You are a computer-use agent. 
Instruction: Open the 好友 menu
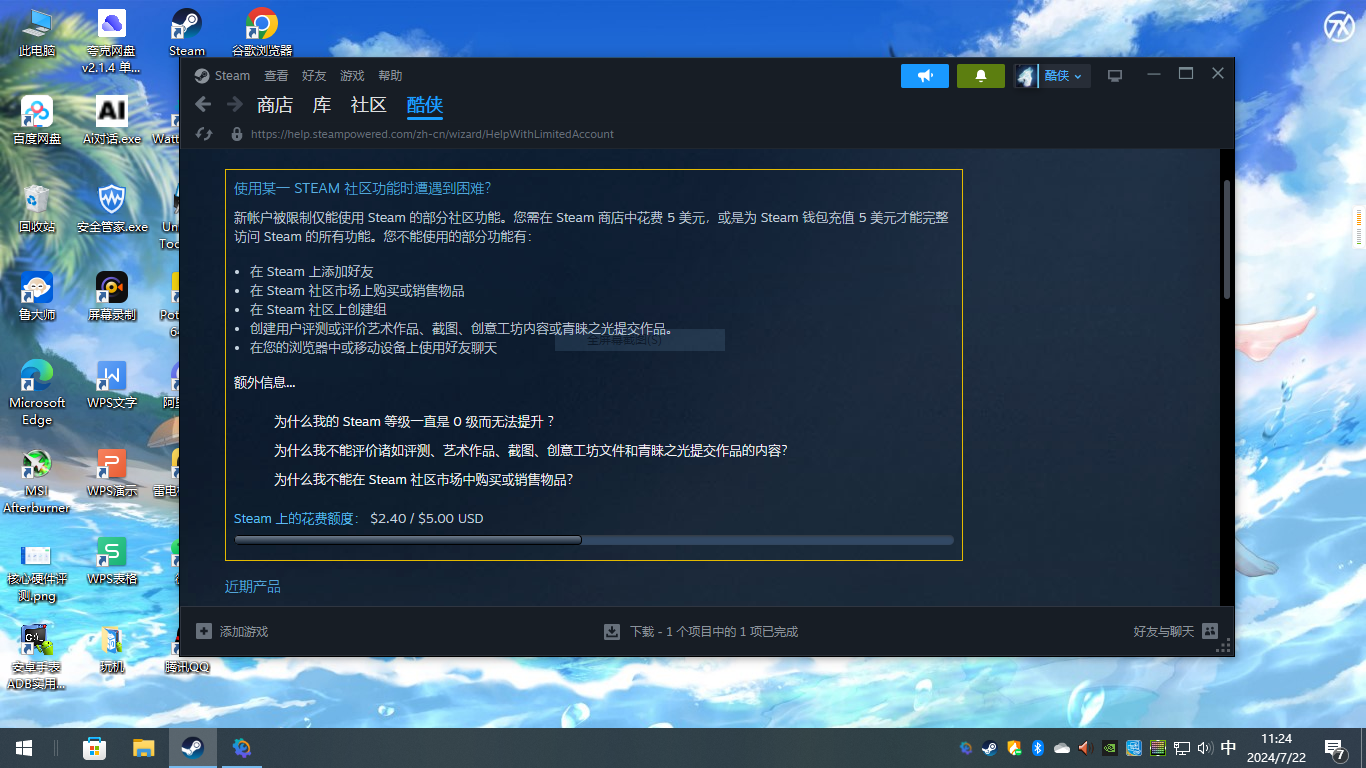[x=314, y=76]
